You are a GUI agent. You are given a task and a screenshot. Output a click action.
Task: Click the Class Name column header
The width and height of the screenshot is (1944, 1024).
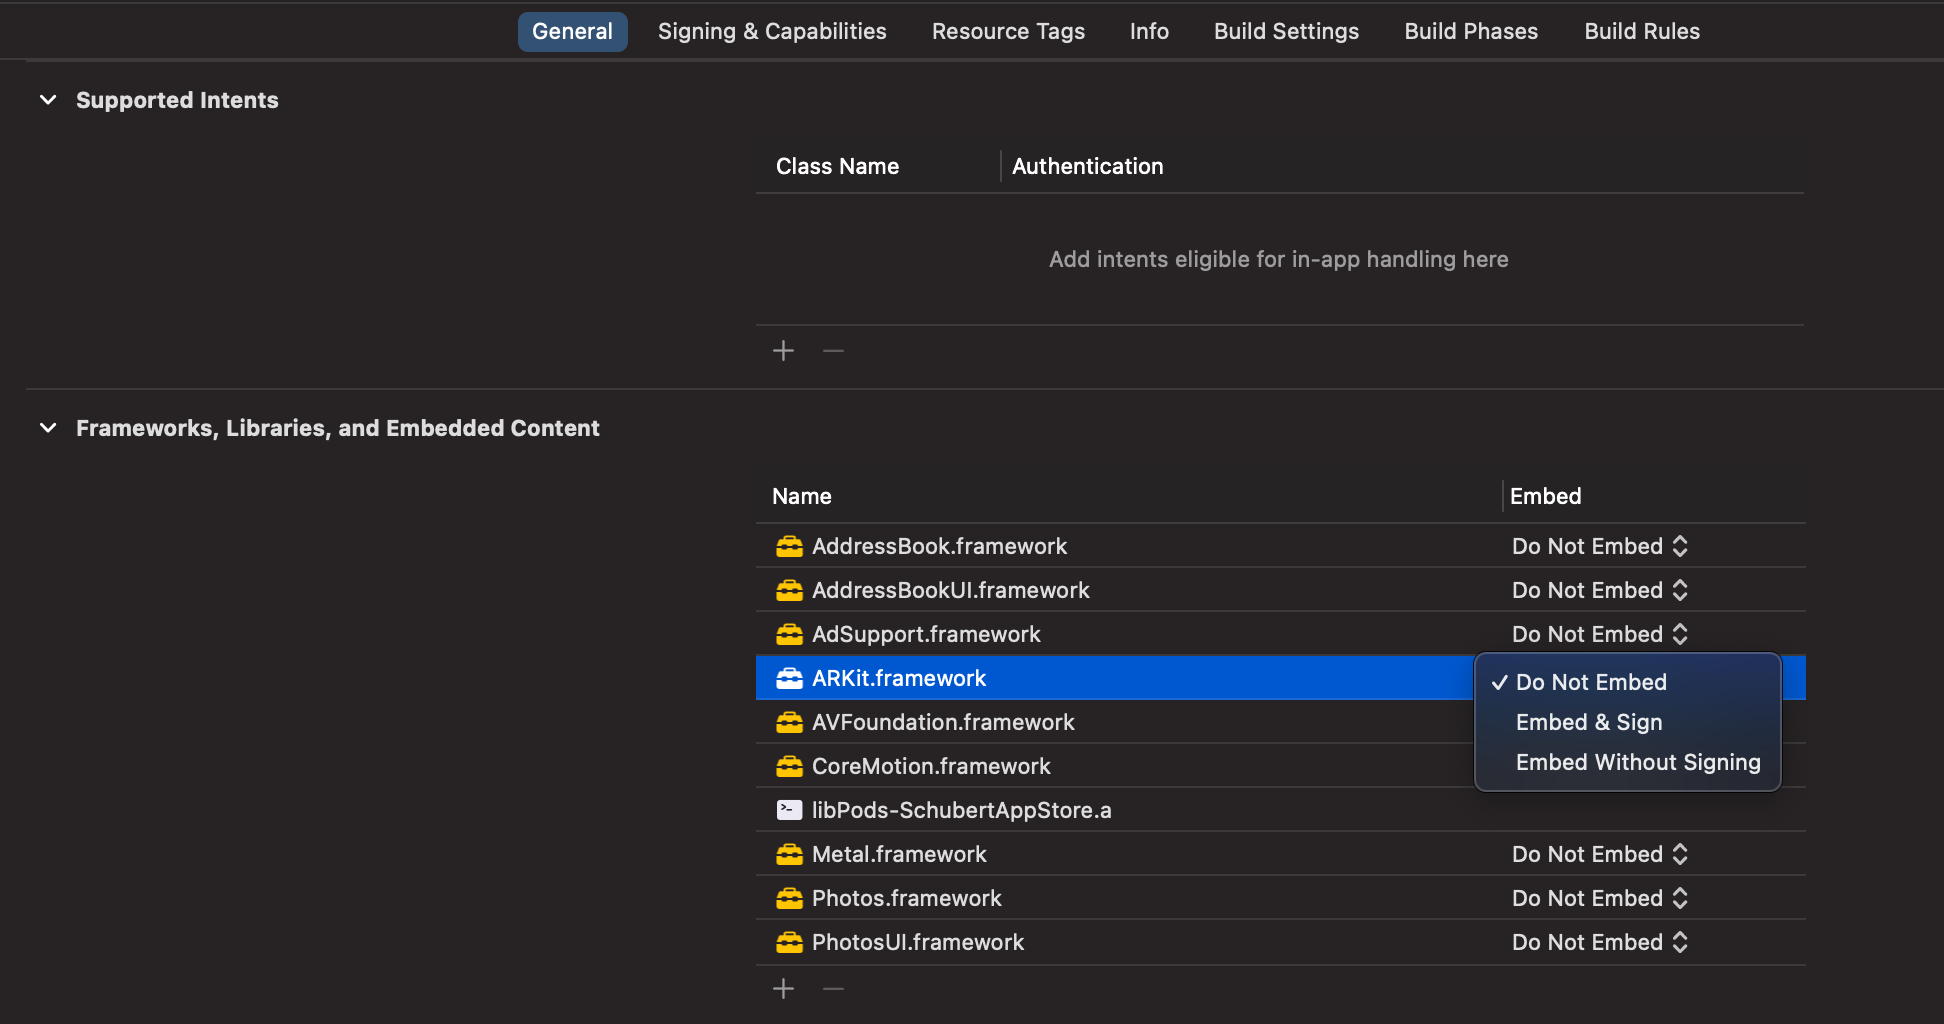[x=837, y=166]
